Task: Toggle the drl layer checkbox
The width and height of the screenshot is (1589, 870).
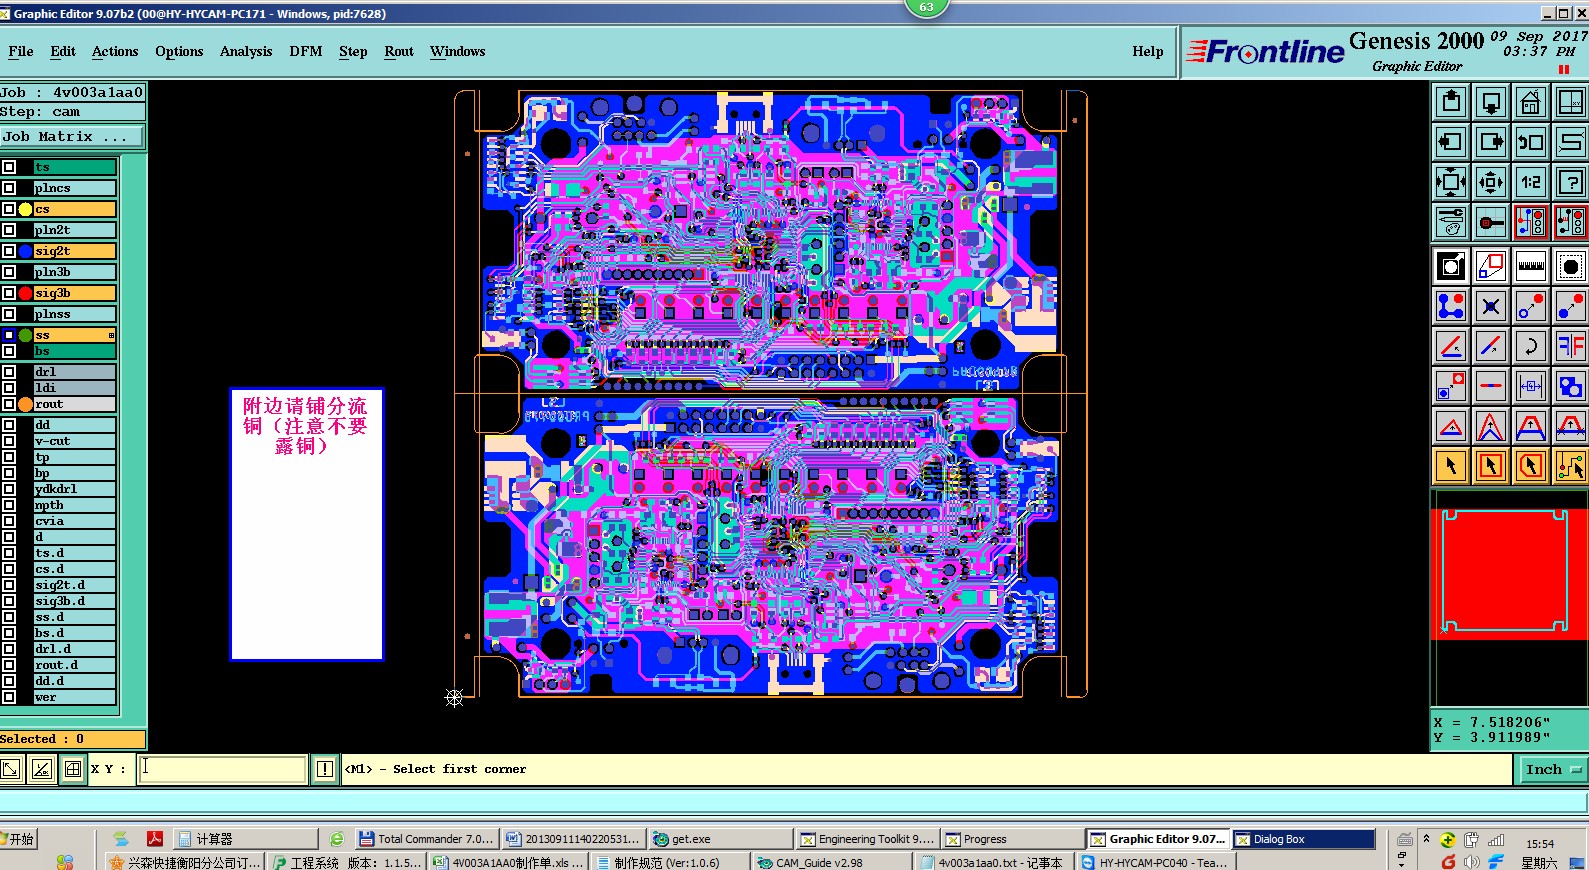Action: click(9, 372)
